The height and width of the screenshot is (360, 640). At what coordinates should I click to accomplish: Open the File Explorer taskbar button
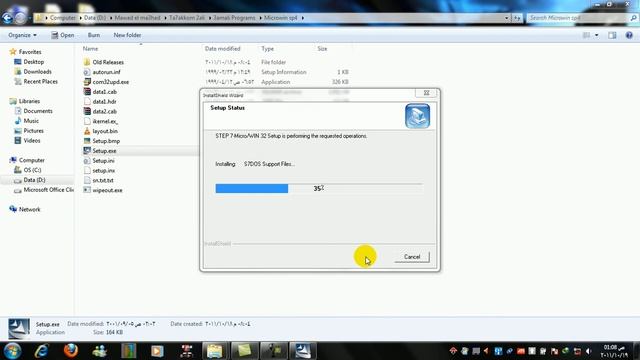215,351
